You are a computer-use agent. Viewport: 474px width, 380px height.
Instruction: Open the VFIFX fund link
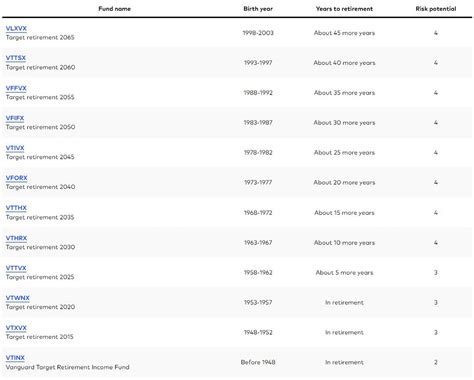pyautogui.click(x=15, y=118)
